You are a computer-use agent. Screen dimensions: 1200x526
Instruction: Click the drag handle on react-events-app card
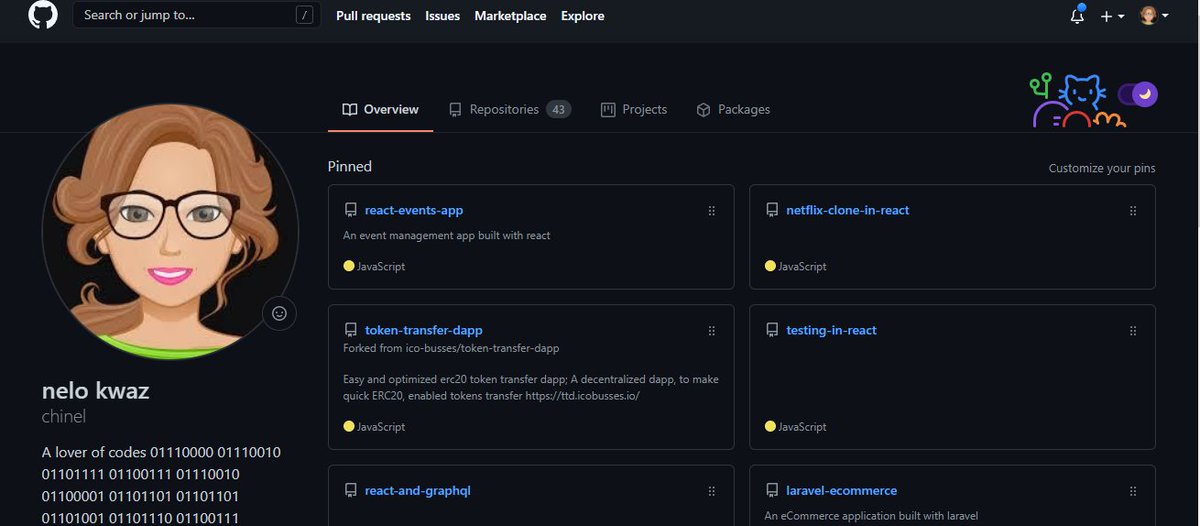pyautogui.click(x=712, y=211)
